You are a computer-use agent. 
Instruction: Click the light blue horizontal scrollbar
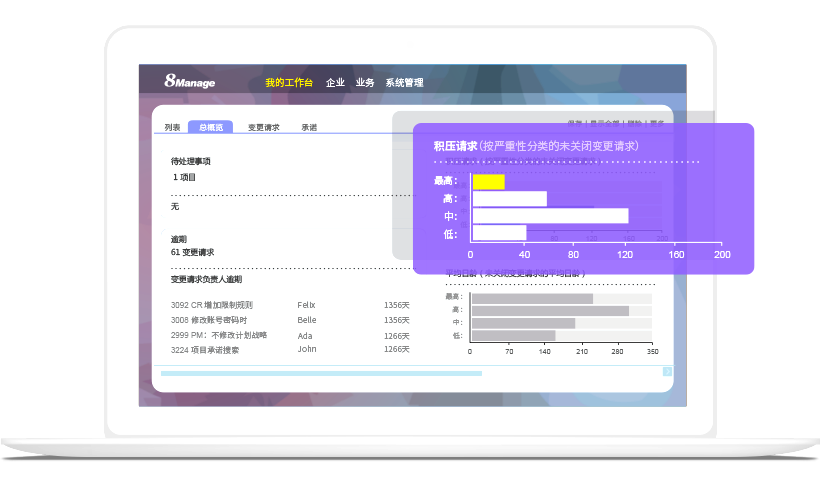pos(320,373)
